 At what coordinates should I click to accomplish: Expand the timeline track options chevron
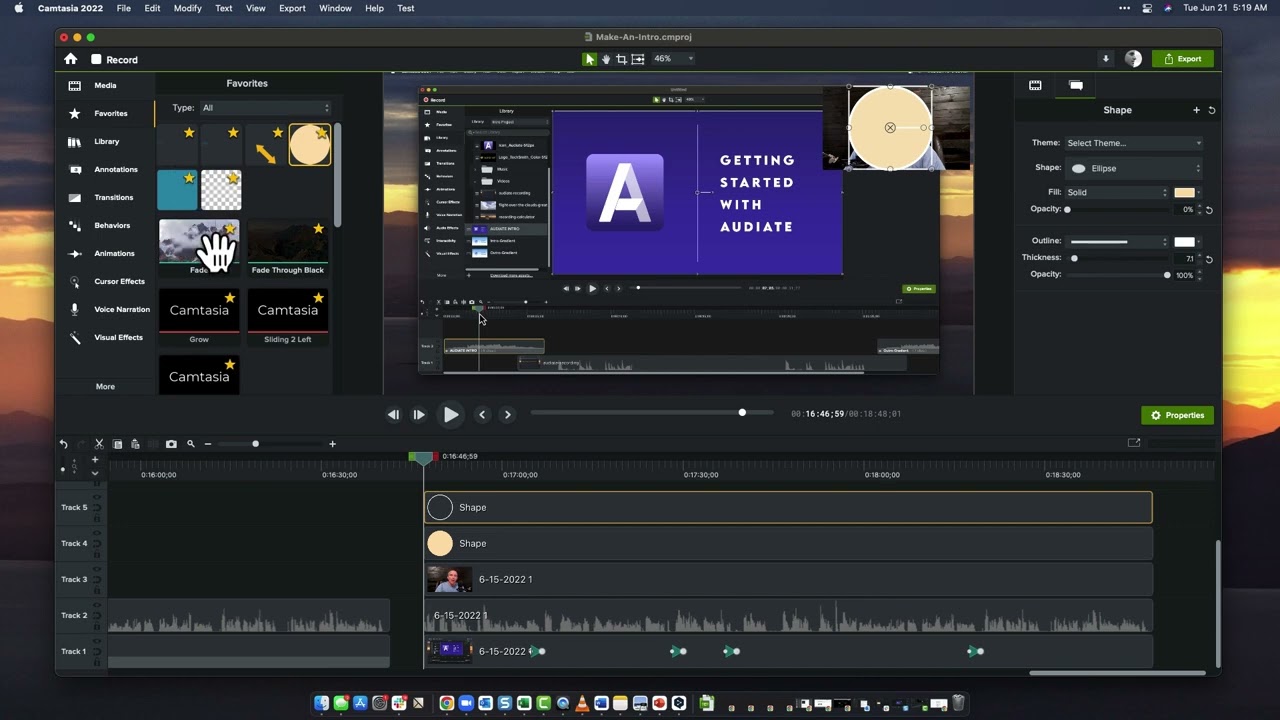coord(95,473)
